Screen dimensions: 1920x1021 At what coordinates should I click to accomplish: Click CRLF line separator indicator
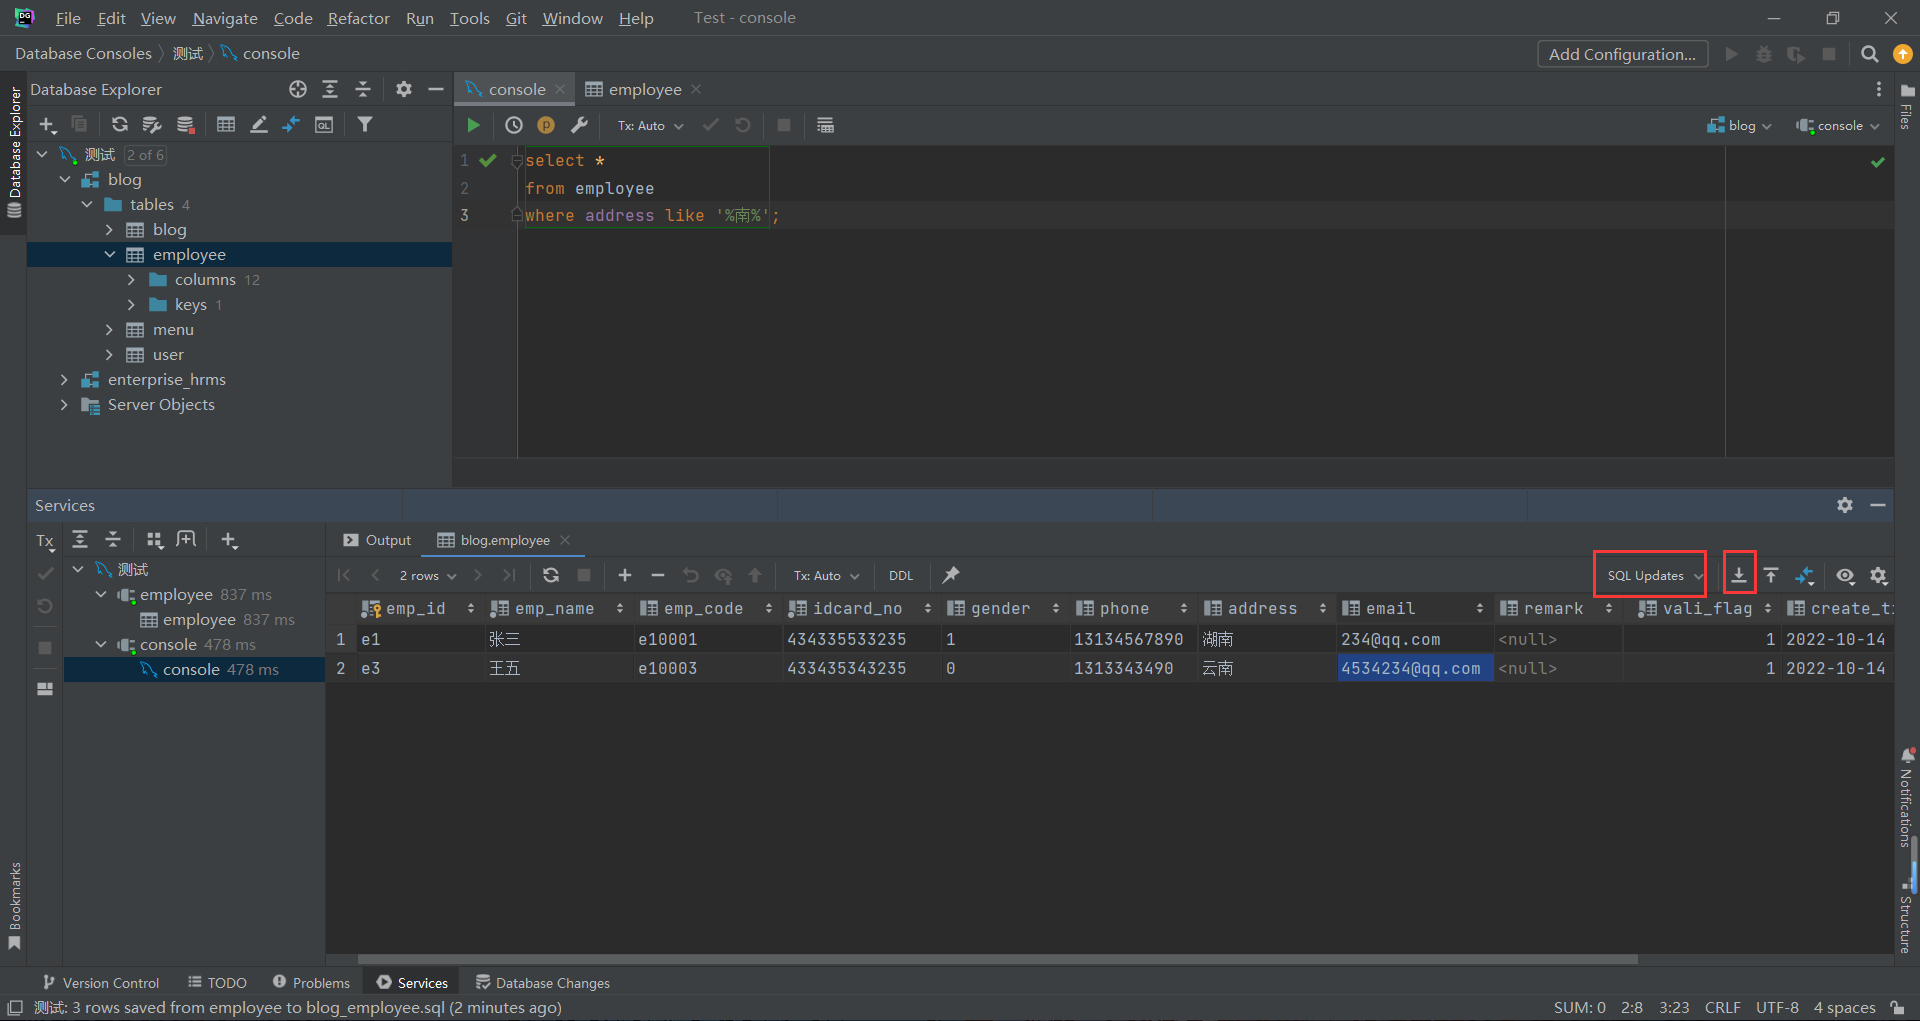(x=1722, y=1007)
